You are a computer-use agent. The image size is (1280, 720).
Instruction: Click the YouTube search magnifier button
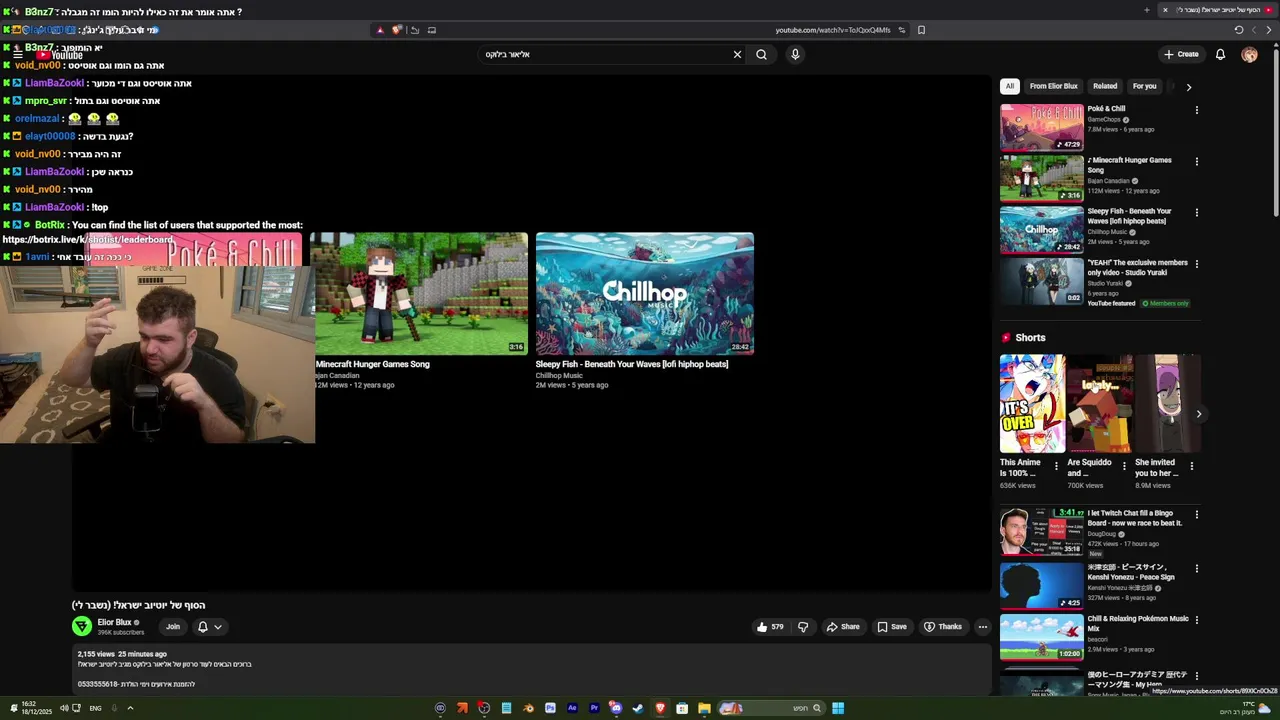pyautogui.click(x=761, y=54)
